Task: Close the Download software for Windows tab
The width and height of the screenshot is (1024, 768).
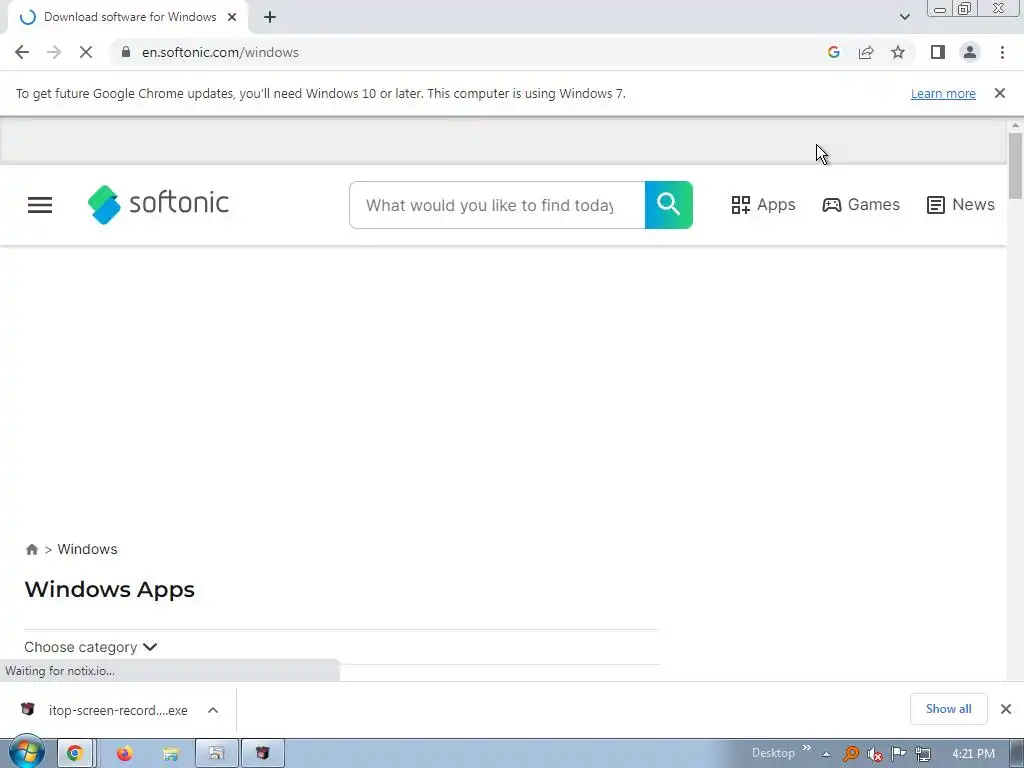Action: click(x=232, y=17)
